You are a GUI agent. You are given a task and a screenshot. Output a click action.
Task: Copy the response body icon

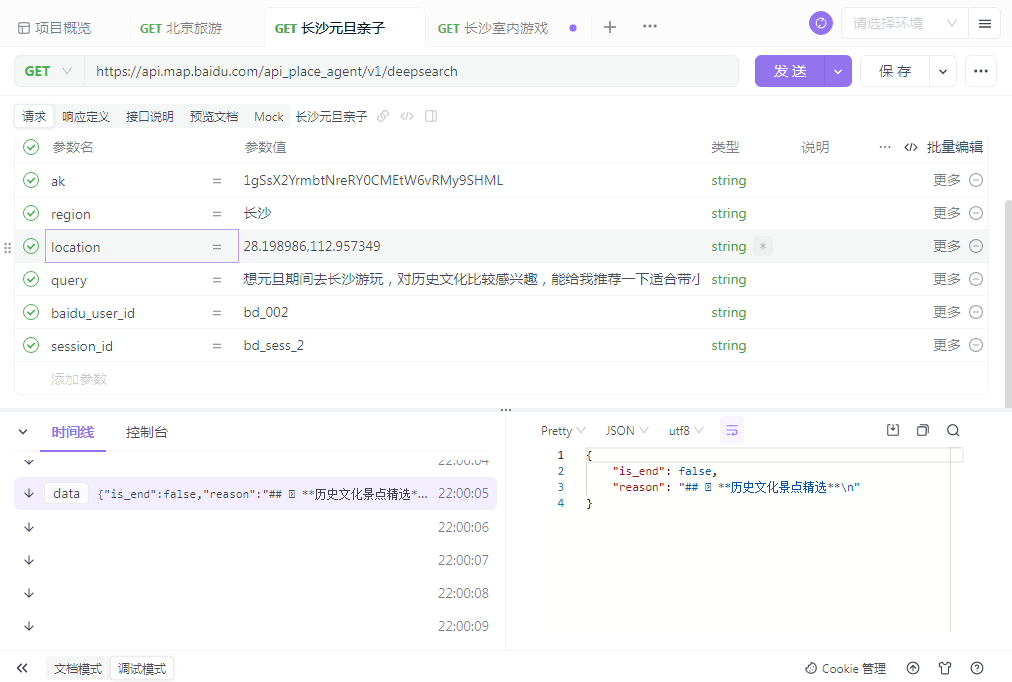pyautogui.click(x=923, y=430)
